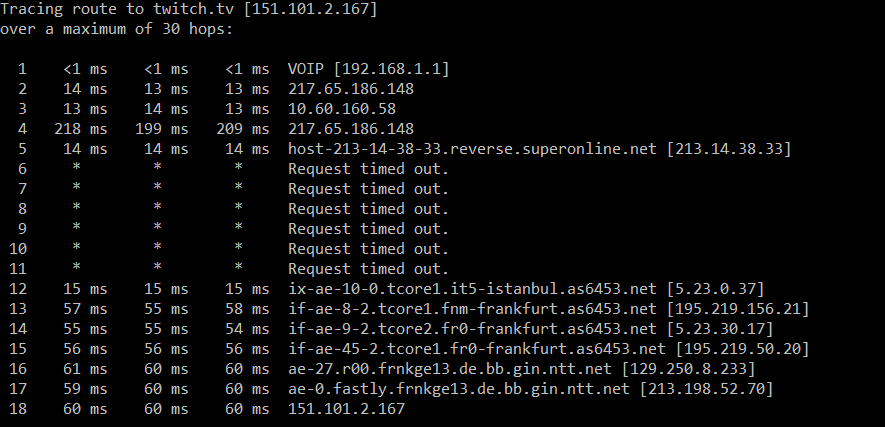Click the IP 195.219.156.21
Screen dimensions: 885x427
click(x=738, y=309)
